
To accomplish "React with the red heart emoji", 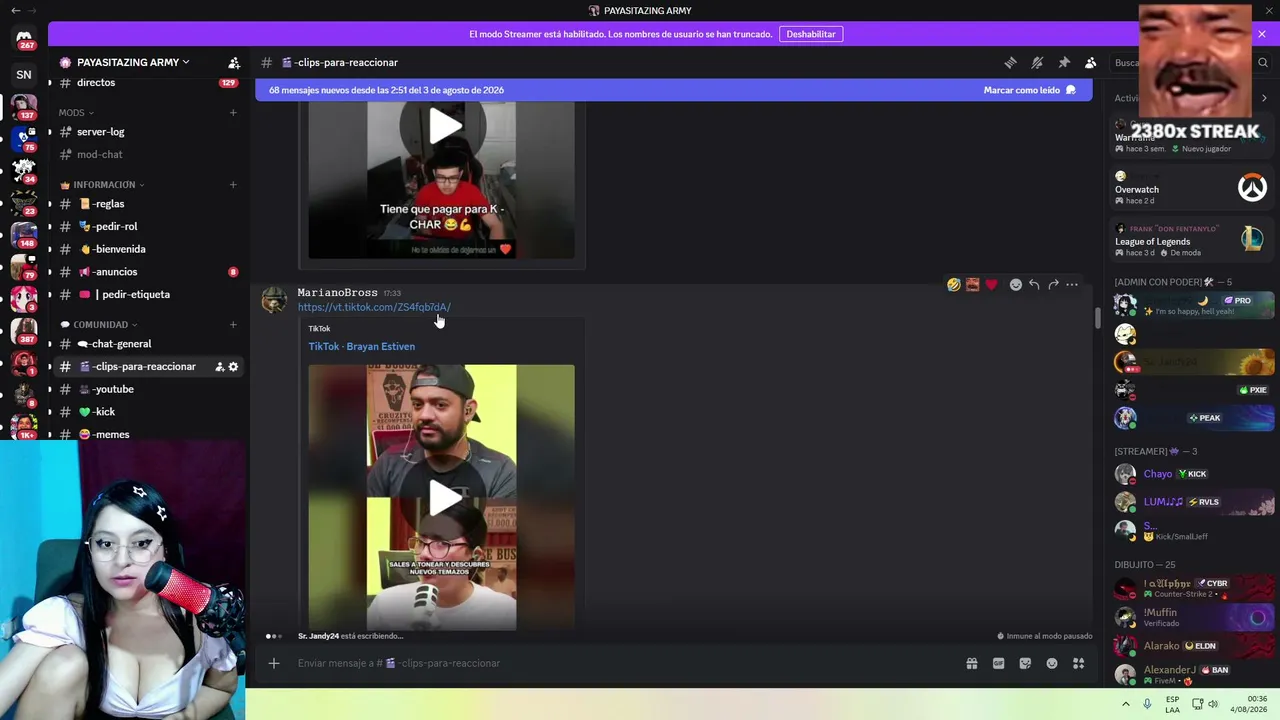I will pyautogui.click(x=991, y=285).
